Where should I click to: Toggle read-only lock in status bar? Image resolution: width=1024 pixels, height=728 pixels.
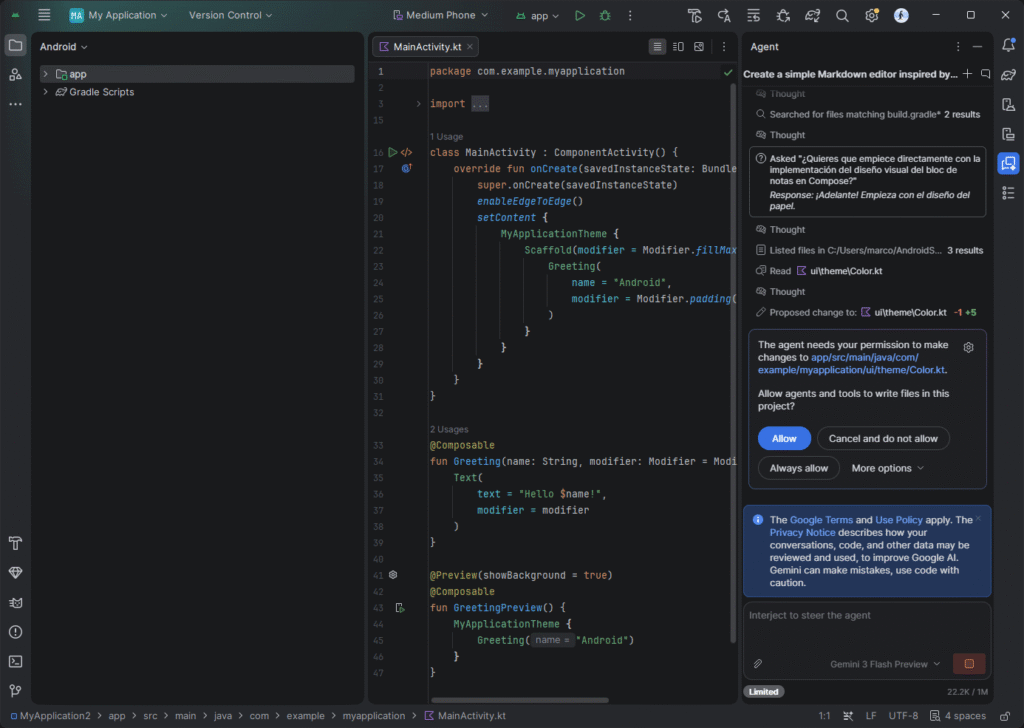(x=1005, y=716)
